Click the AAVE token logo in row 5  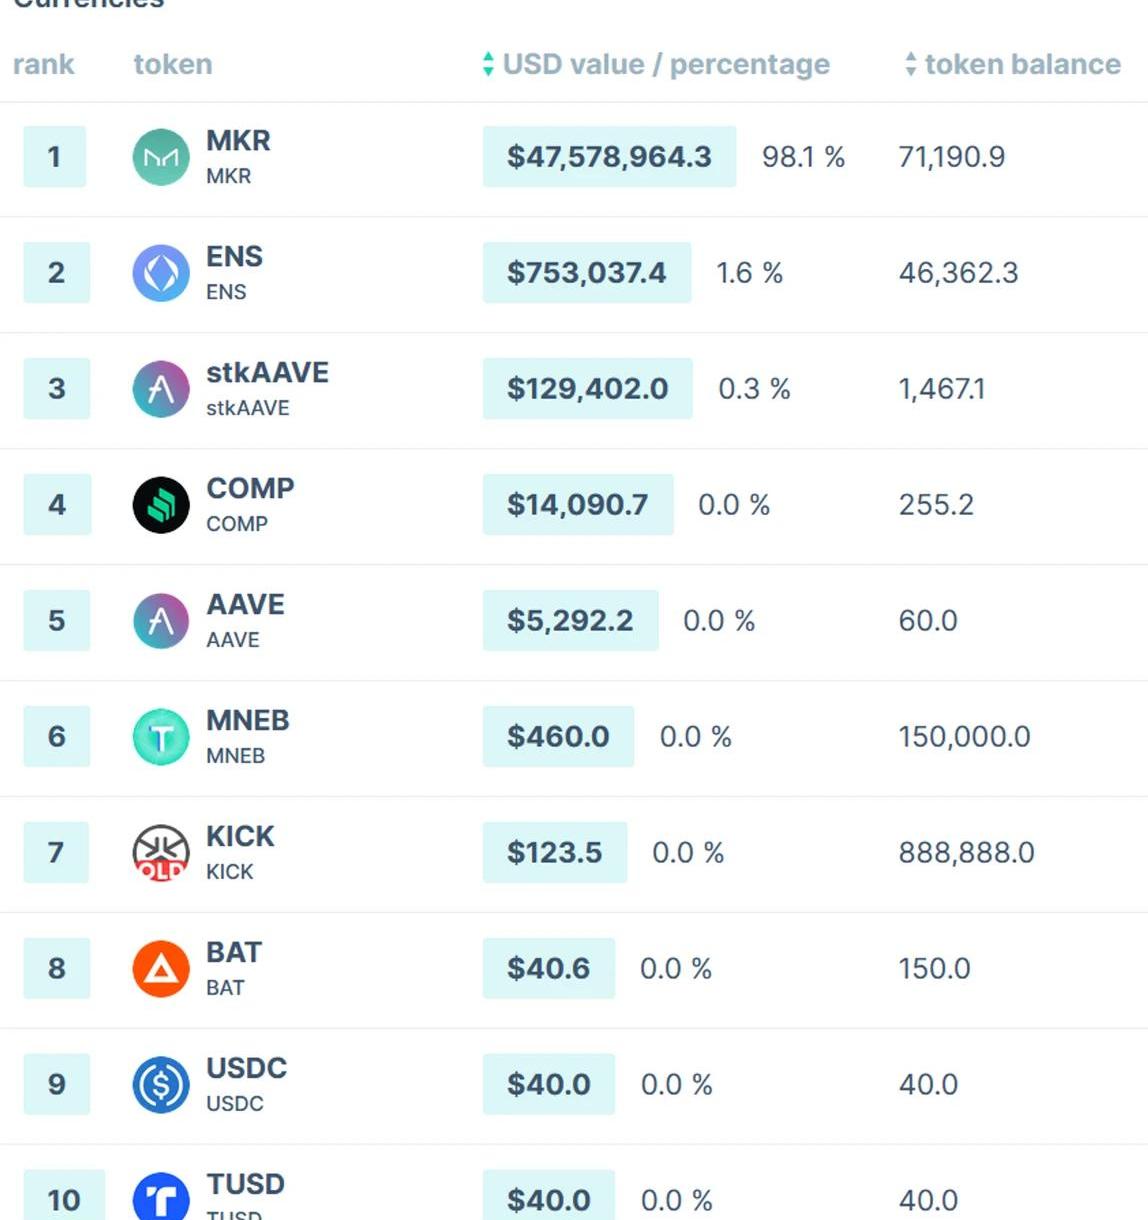(x=161, y=621)
